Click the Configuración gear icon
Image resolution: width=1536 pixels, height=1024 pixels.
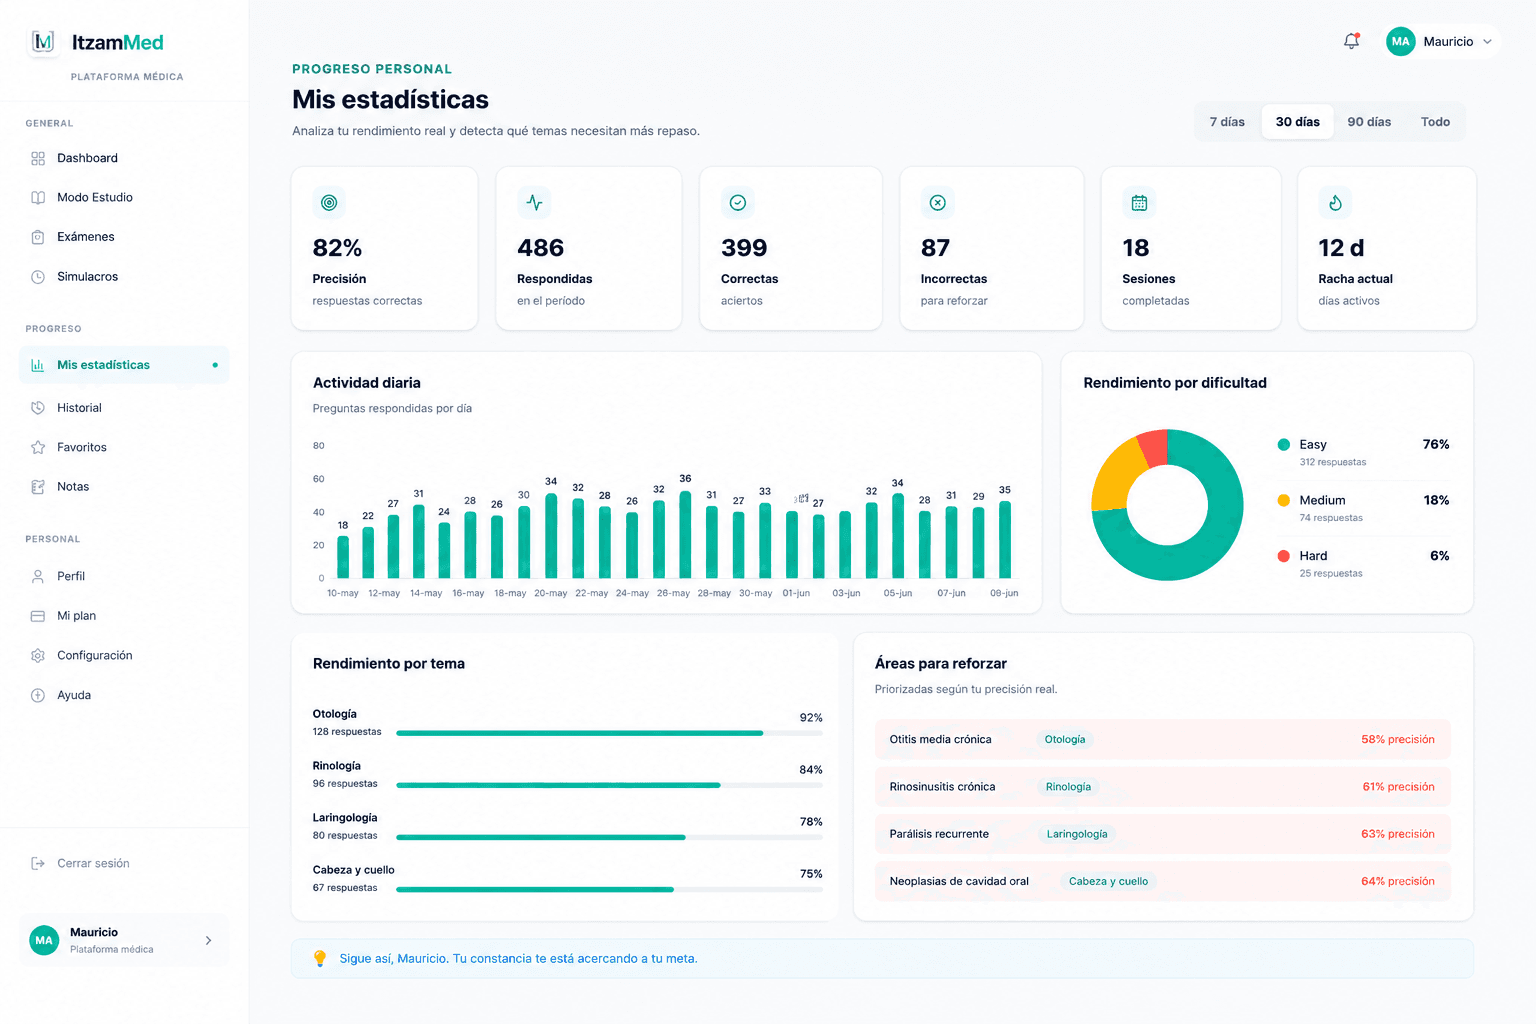click(x=38, y=656)
